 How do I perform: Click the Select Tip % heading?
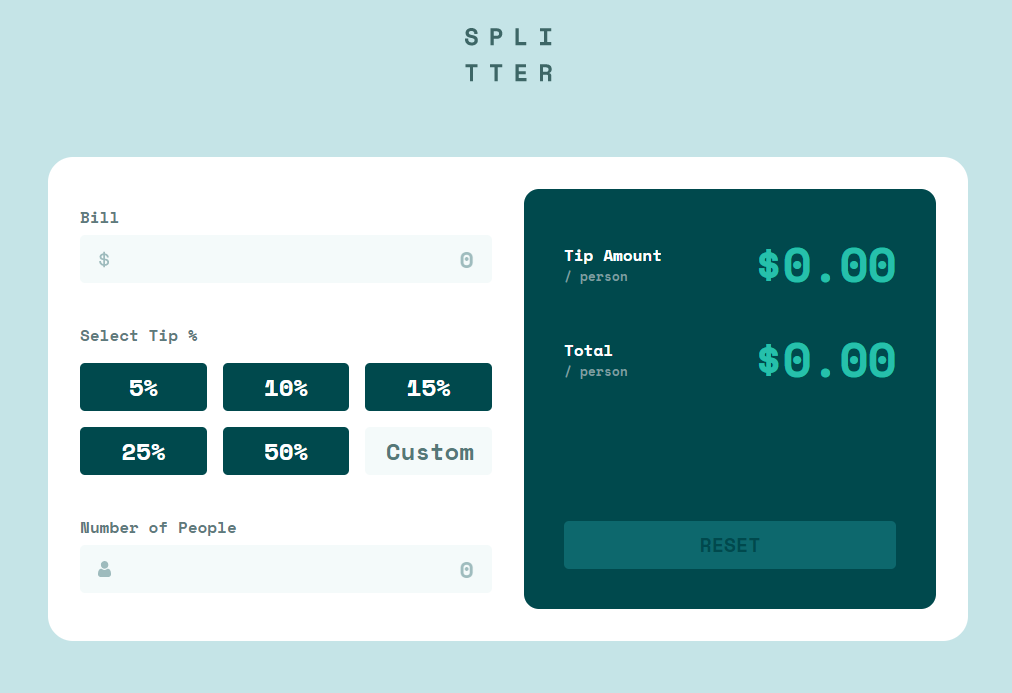141,336
